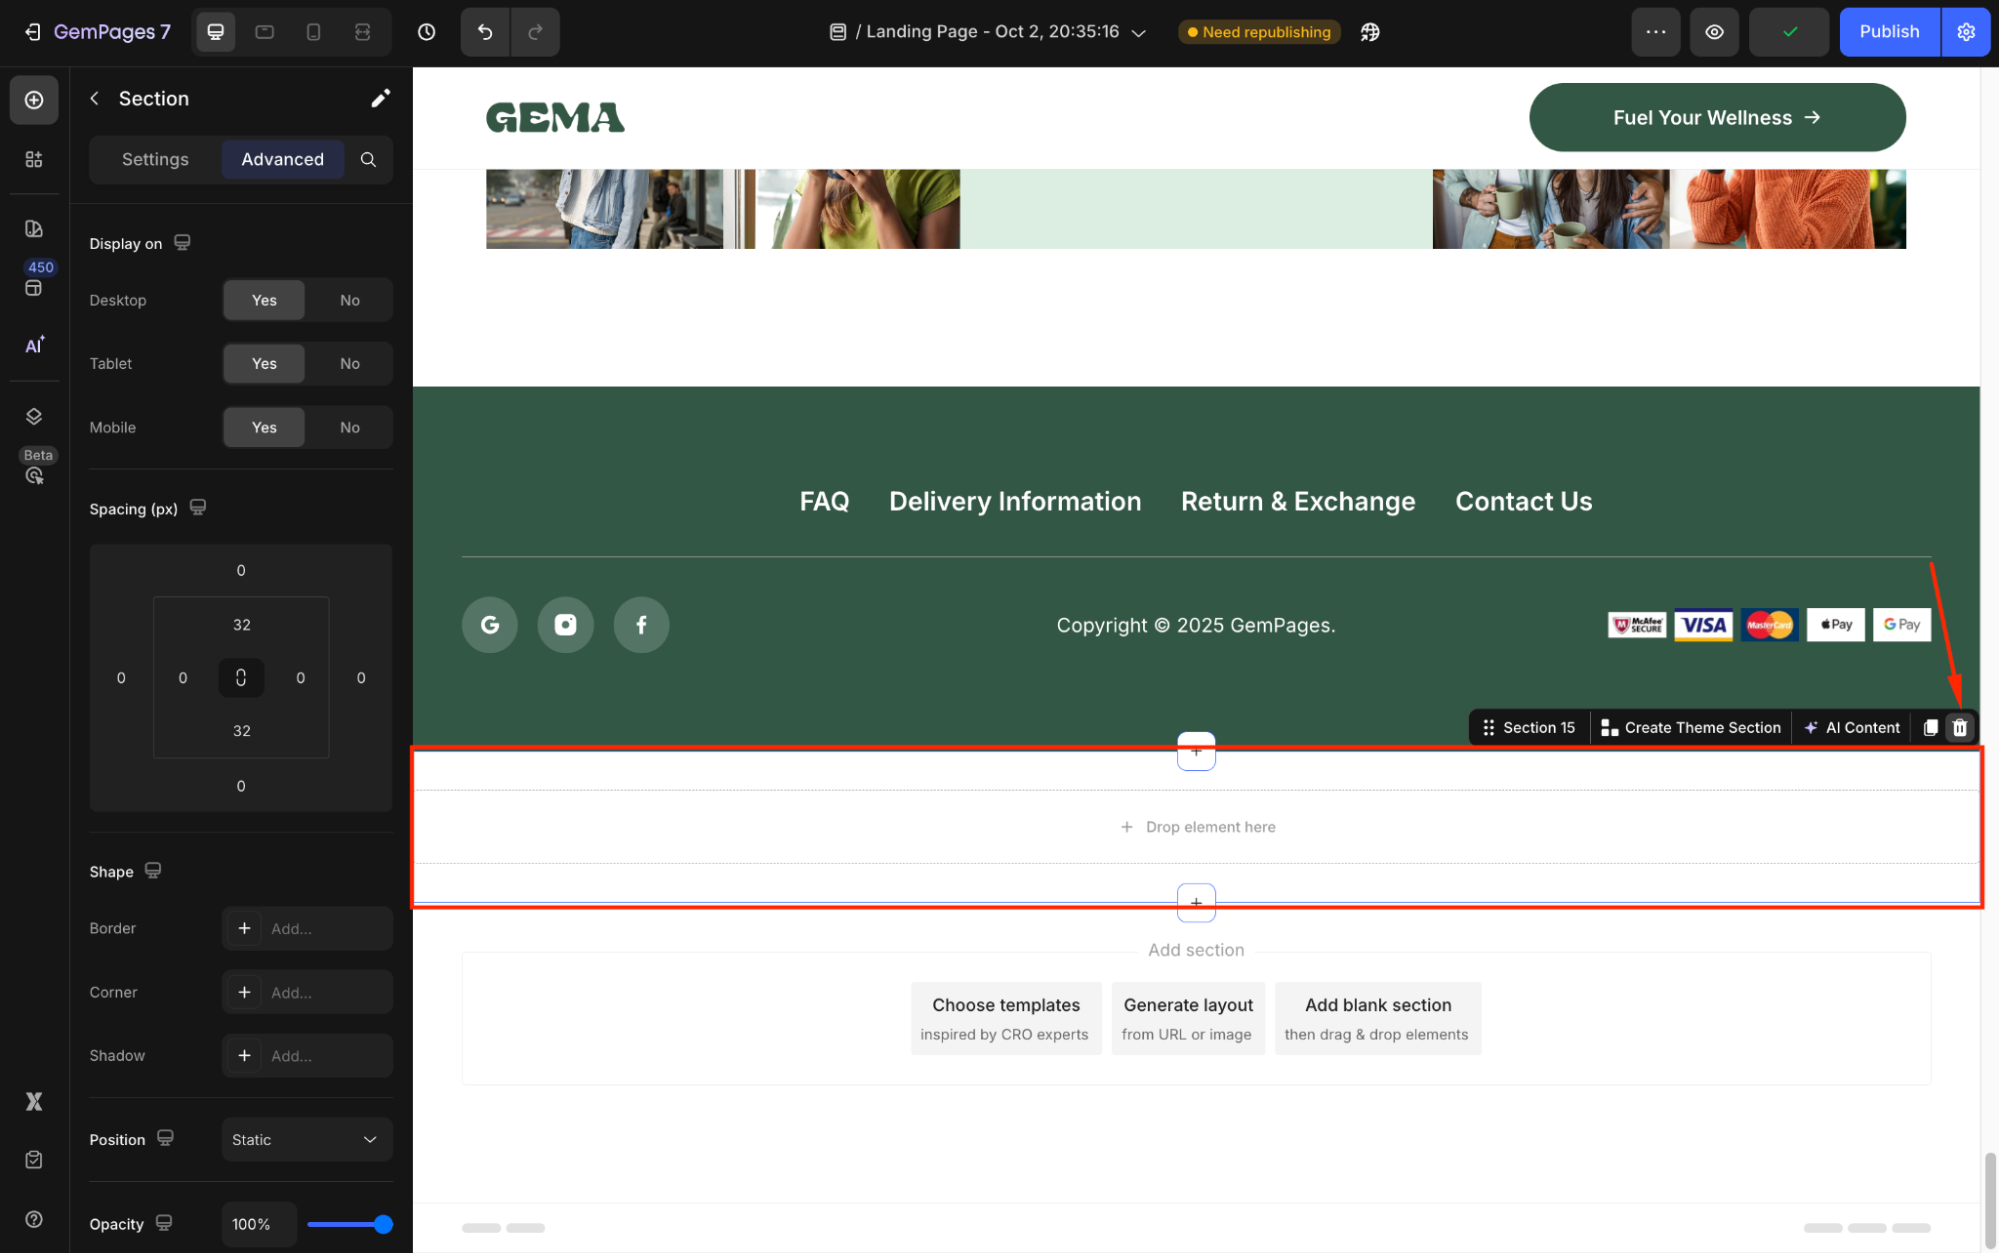Screen dimensions: 1999x1254
Task: Expand the landing page title dropdown
Action: pos(1138,32)
